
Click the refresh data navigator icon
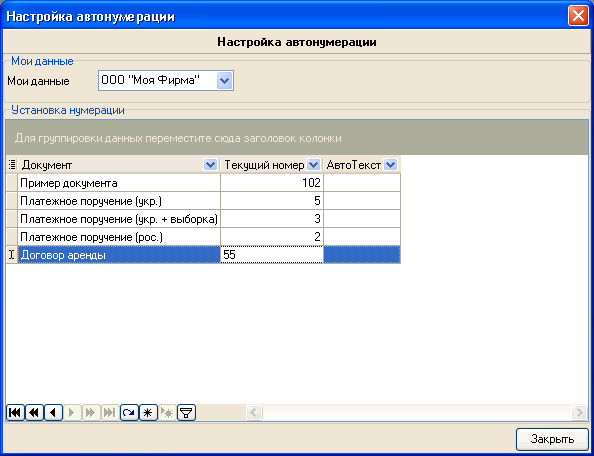[129, 412]
